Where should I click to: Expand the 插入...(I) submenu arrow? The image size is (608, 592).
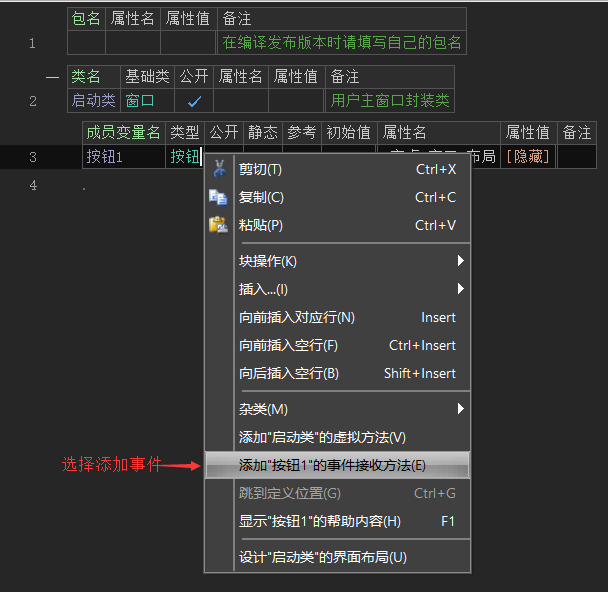[460, 288]
